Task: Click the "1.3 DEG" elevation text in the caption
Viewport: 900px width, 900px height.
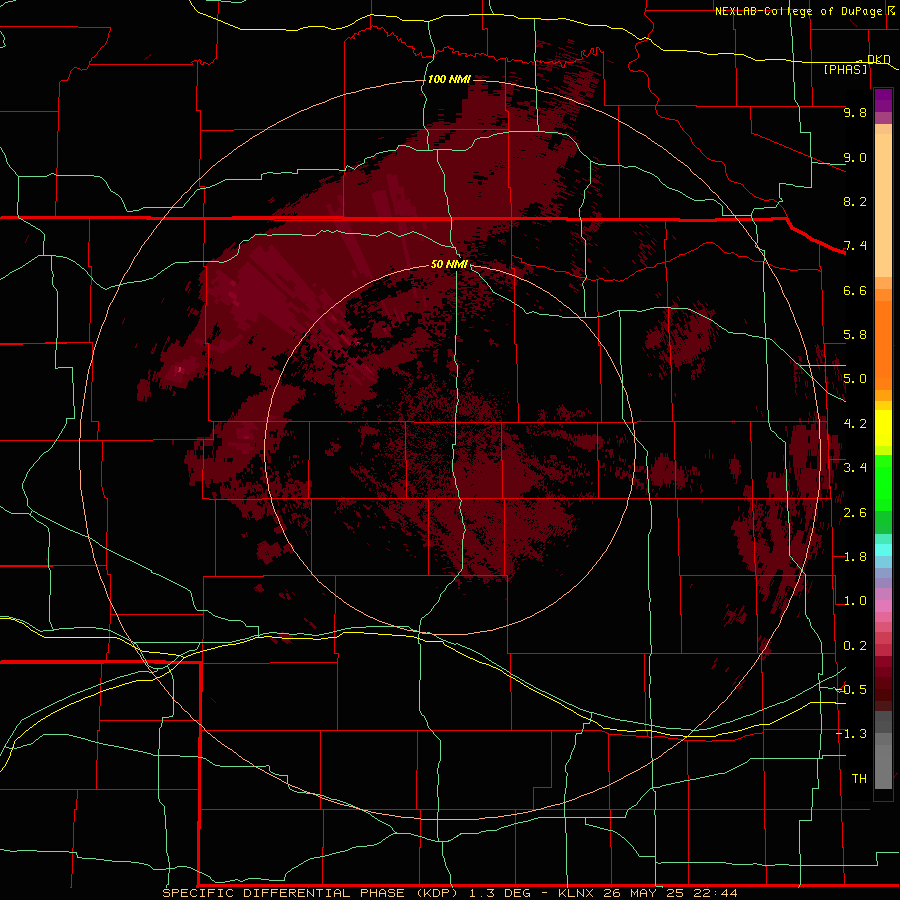Action: 502,893
